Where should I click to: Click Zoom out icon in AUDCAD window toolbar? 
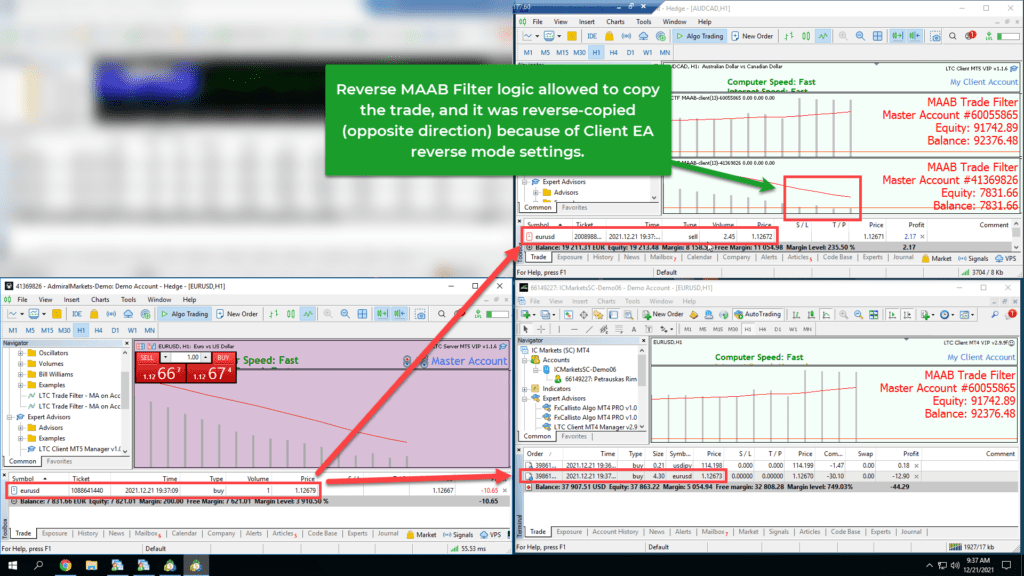[x=860, y=37]
